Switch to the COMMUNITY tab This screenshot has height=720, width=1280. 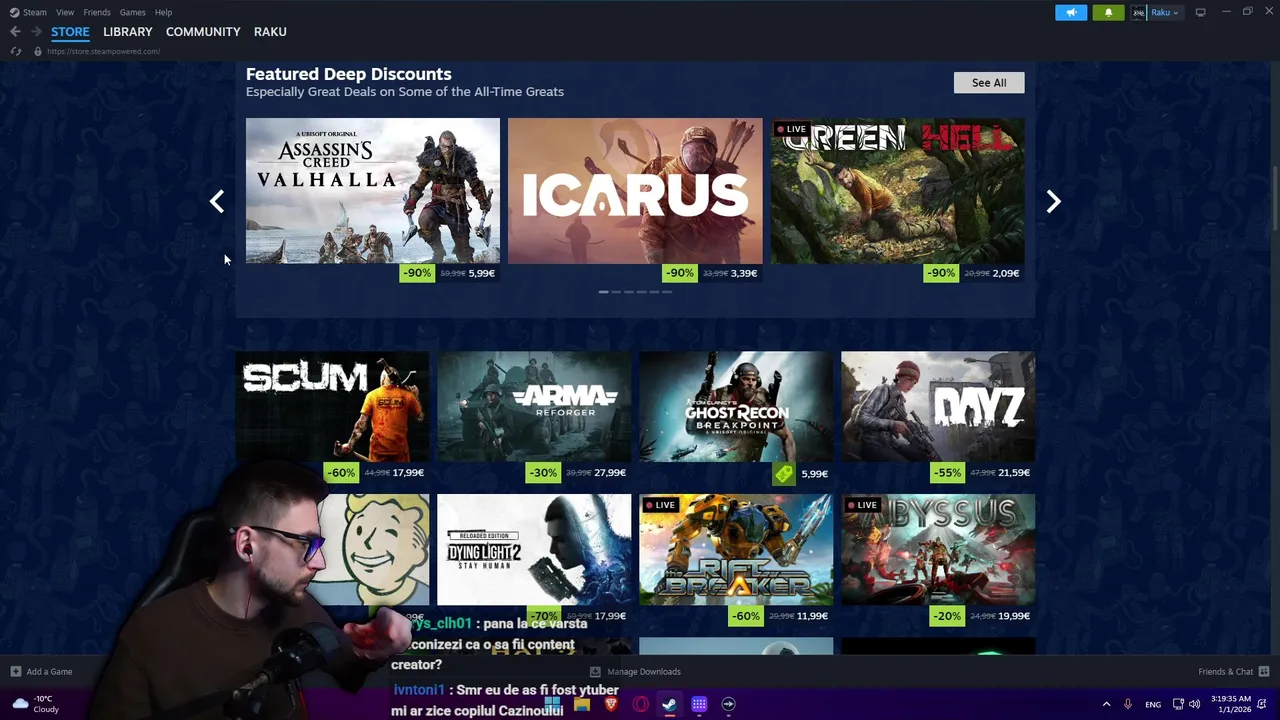203,32
